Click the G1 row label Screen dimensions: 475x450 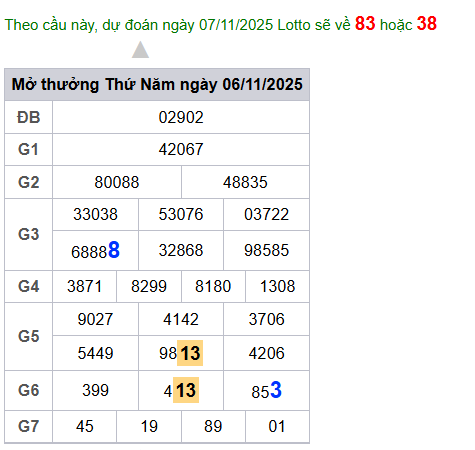tap(29, 149)
